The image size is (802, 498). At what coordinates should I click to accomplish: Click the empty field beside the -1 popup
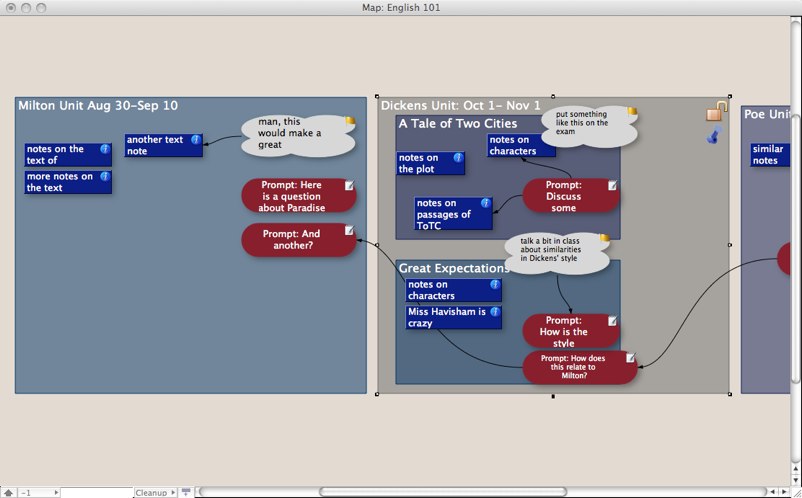pyautogui.click(x=97, y=492)
